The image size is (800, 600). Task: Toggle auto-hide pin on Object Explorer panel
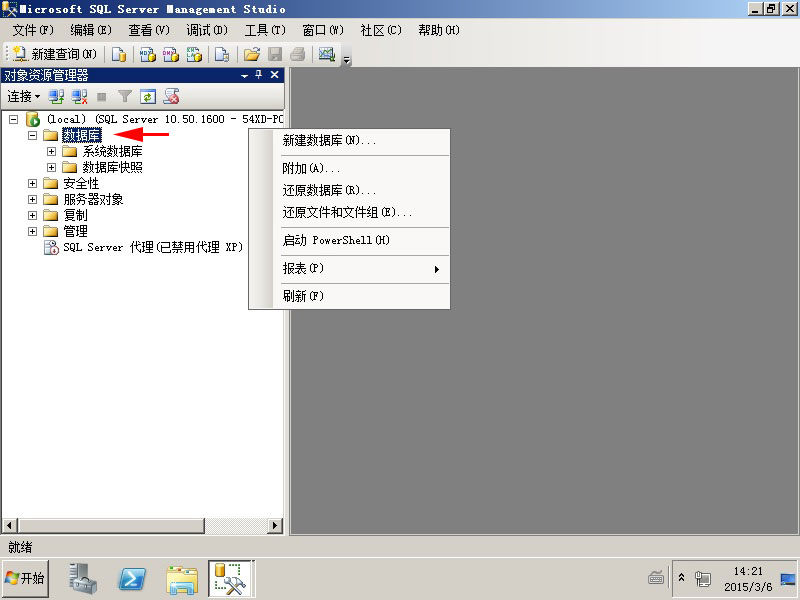click(x=259, y=75)
